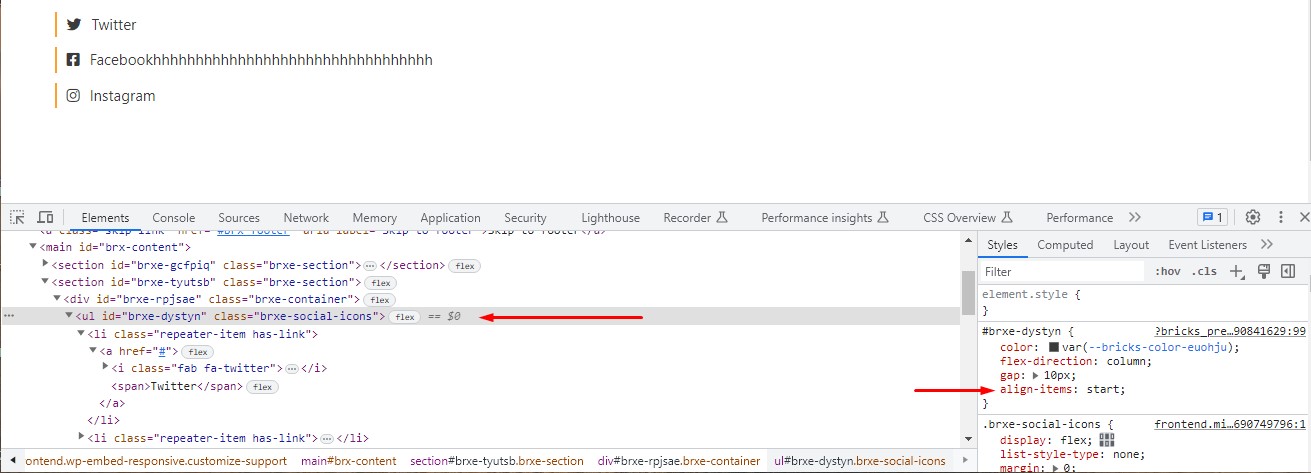Toggle flex badge on section brxe-tyutsb
The image size is (1311, 473).
(381, 283)
